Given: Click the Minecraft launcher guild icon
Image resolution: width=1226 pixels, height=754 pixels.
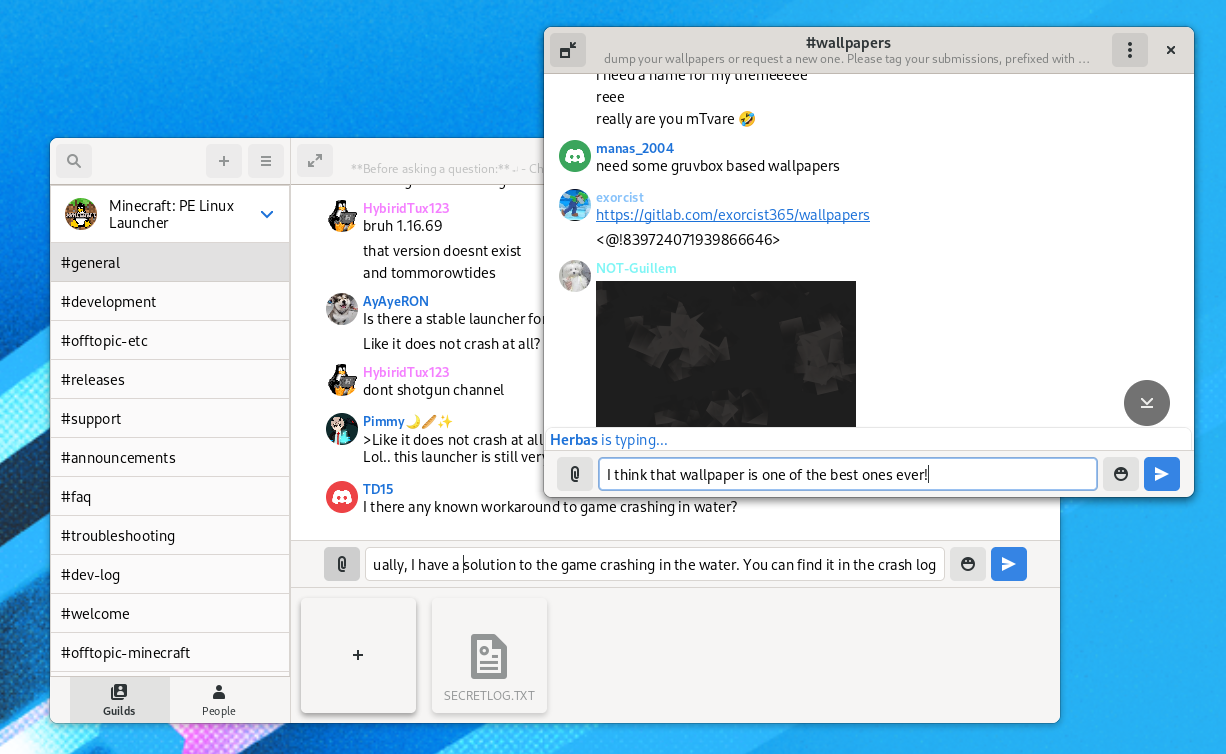Looking at the screenshot, I should click(81, 214).
